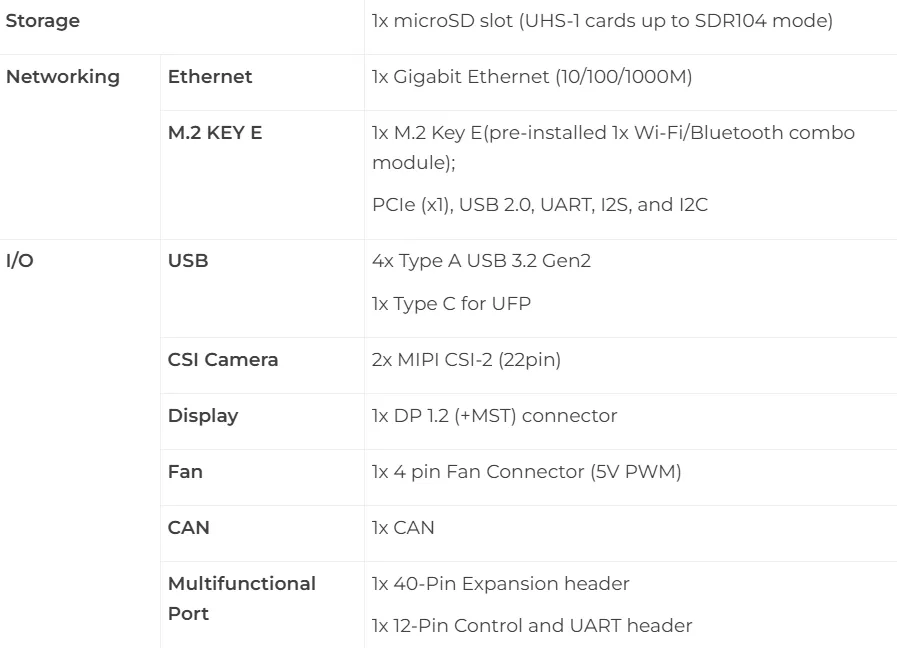Select the 40-Pin Expansion header text
The height and width of the screenshot is (648, 897).
pos(501,584)
